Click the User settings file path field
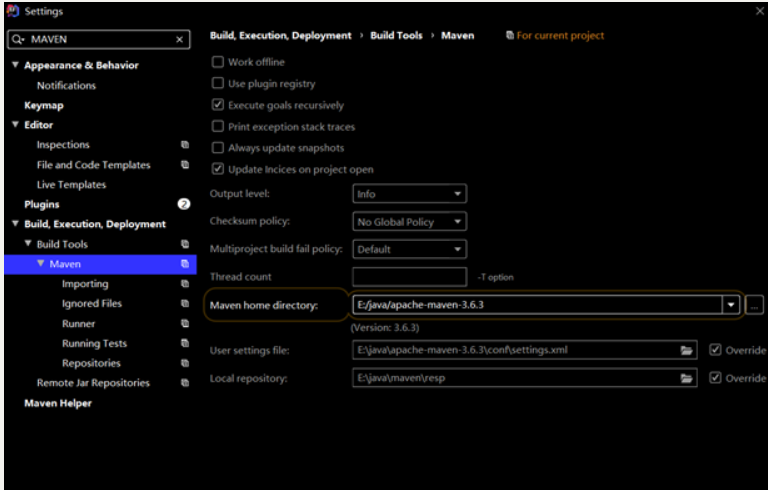Image resolution: width=768 pixels, height=490 pixels. [x=525, y=350]
